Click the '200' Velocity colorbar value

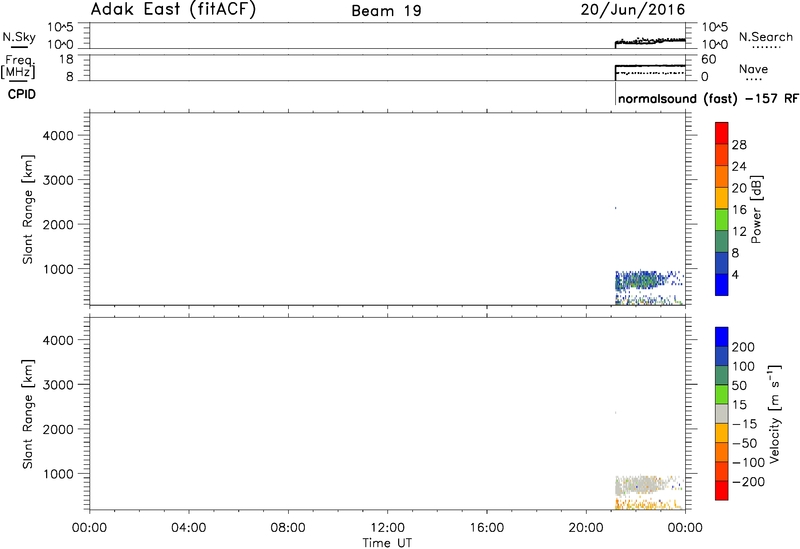(743, 347)
